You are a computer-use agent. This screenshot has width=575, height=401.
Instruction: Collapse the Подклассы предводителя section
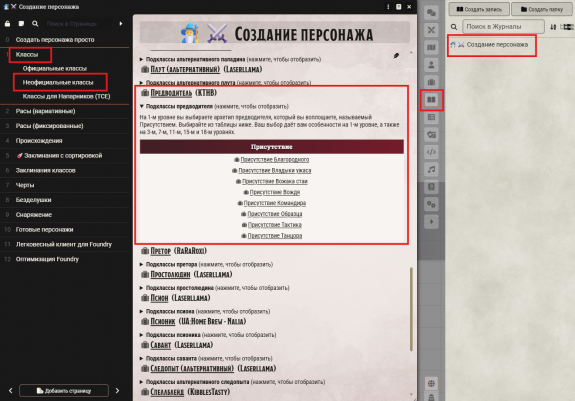pos(215,106)
